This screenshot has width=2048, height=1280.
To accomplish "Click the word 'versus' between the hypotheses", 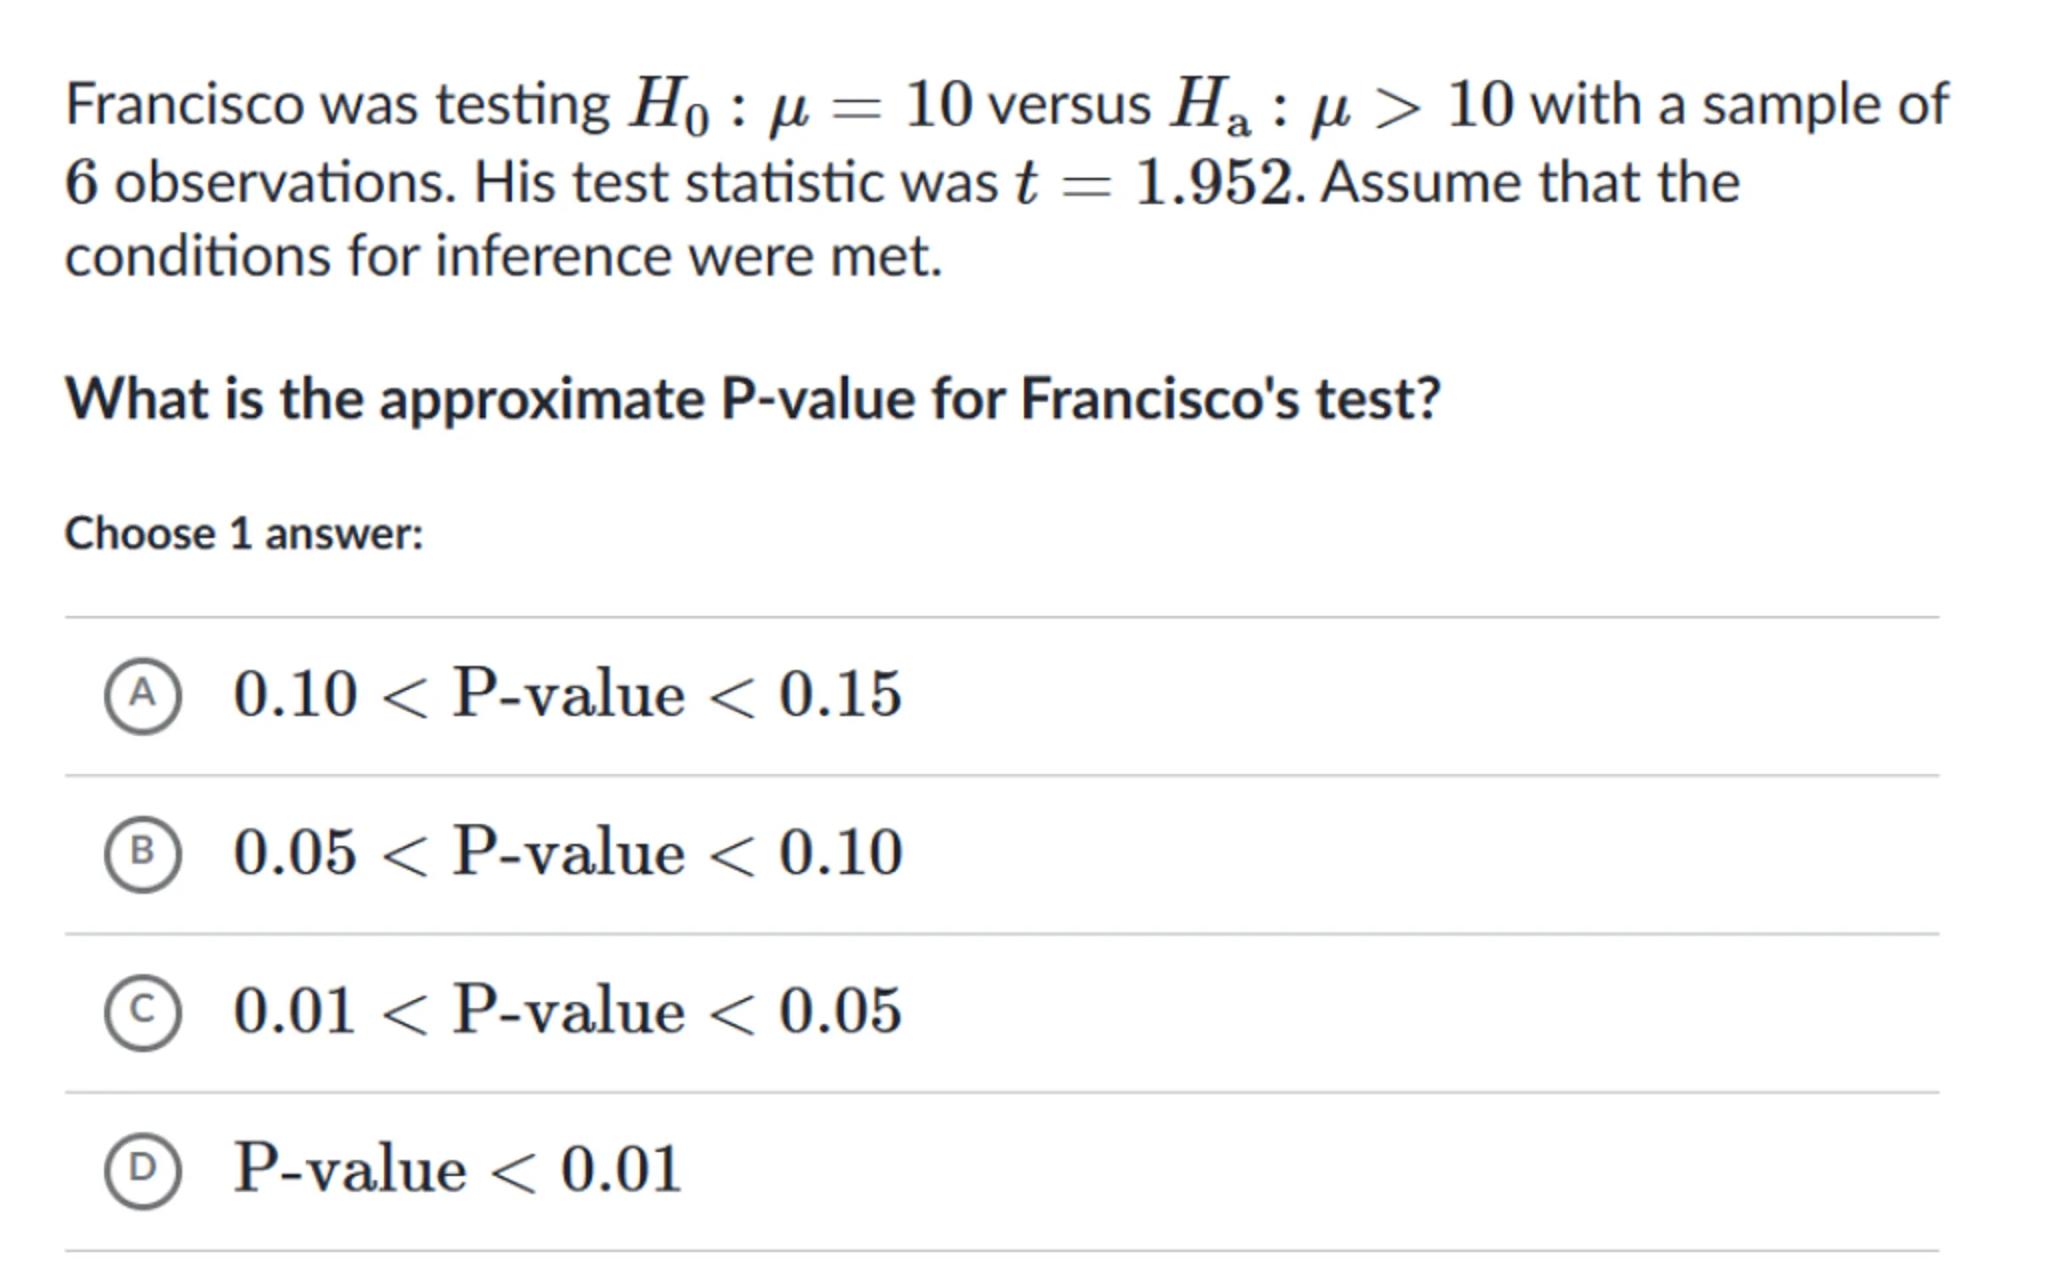I will [1068, 104].
